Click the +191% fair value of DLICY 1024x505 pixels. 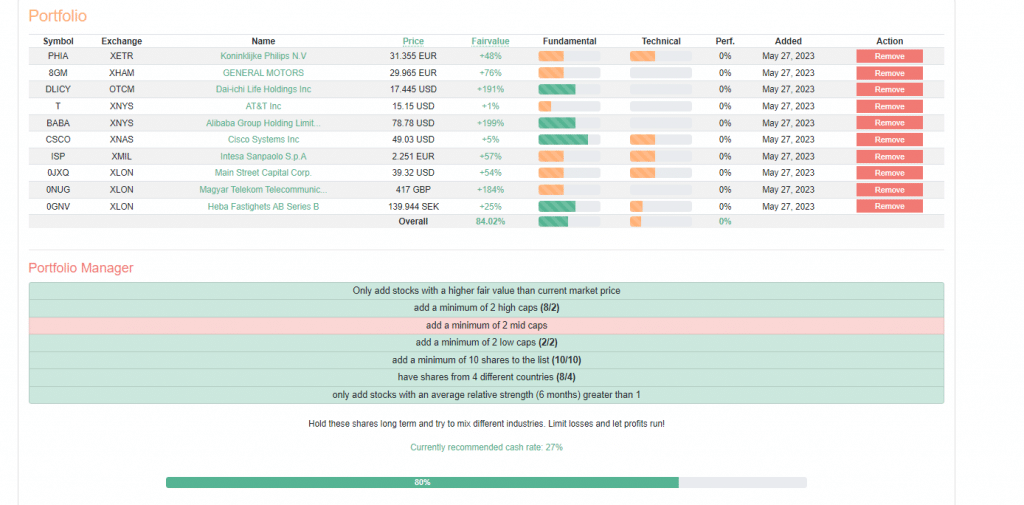(x=490, y=90)
